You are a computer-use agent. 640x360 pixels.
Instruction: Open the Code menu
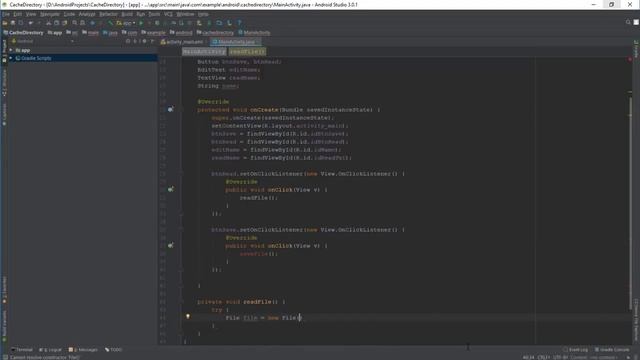(x=69, y=14)
